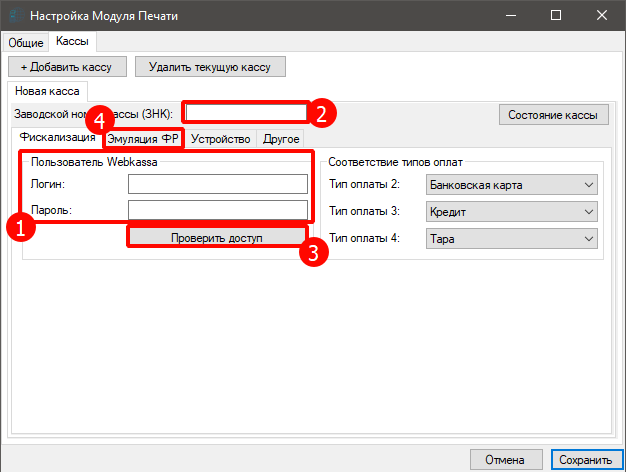Expand Тип оплаты 2 dropdown (Банковская карта)

[x=511, y=185]
